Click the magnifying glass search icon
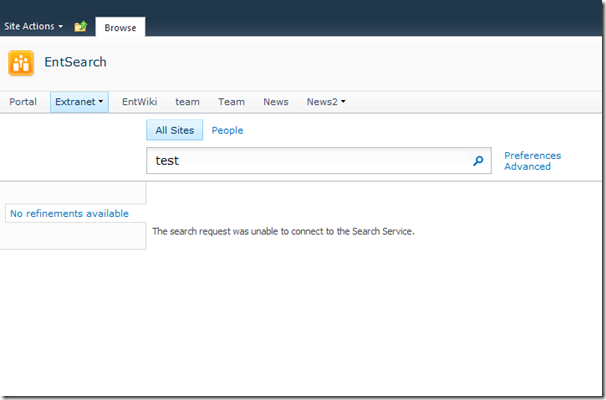606x400 pixels. [x=478, y=160]
